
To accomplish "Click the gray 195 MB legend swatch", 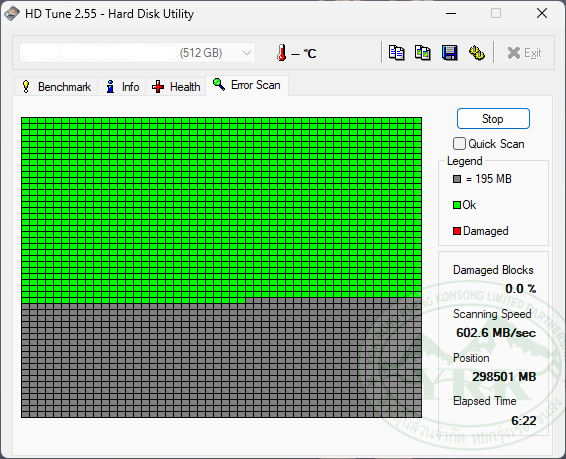I will click(457, 179).
